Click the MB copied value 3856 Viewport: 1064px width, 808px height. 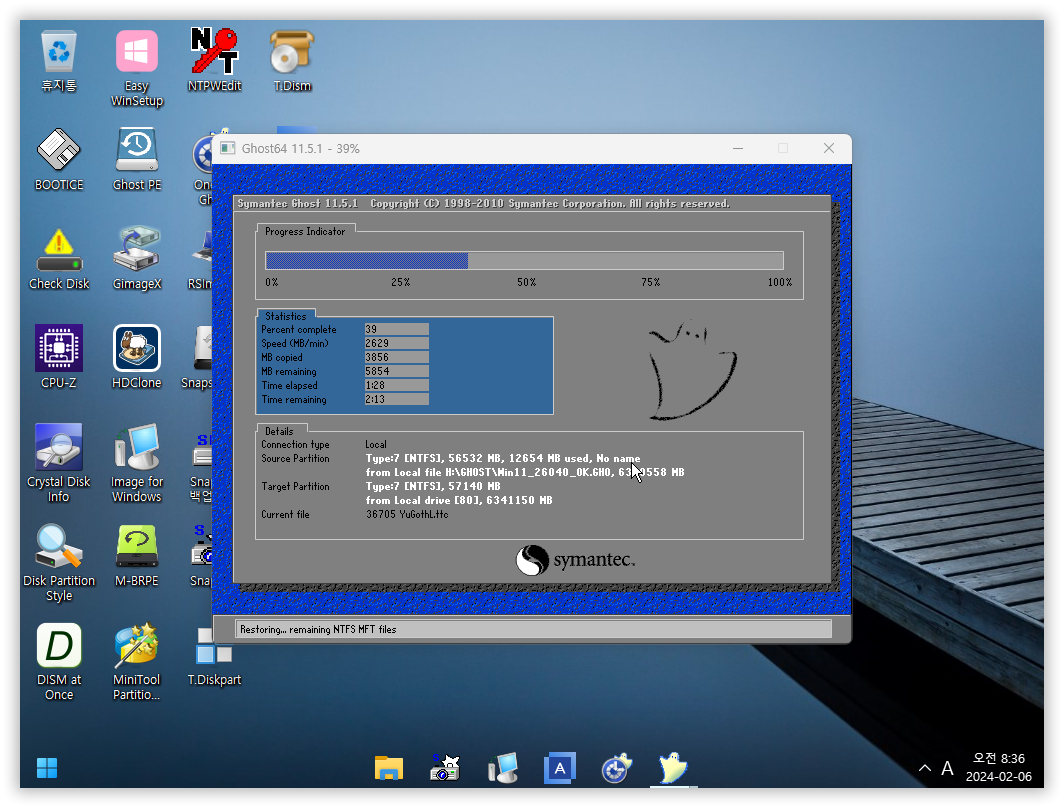[x=396, y=358]
